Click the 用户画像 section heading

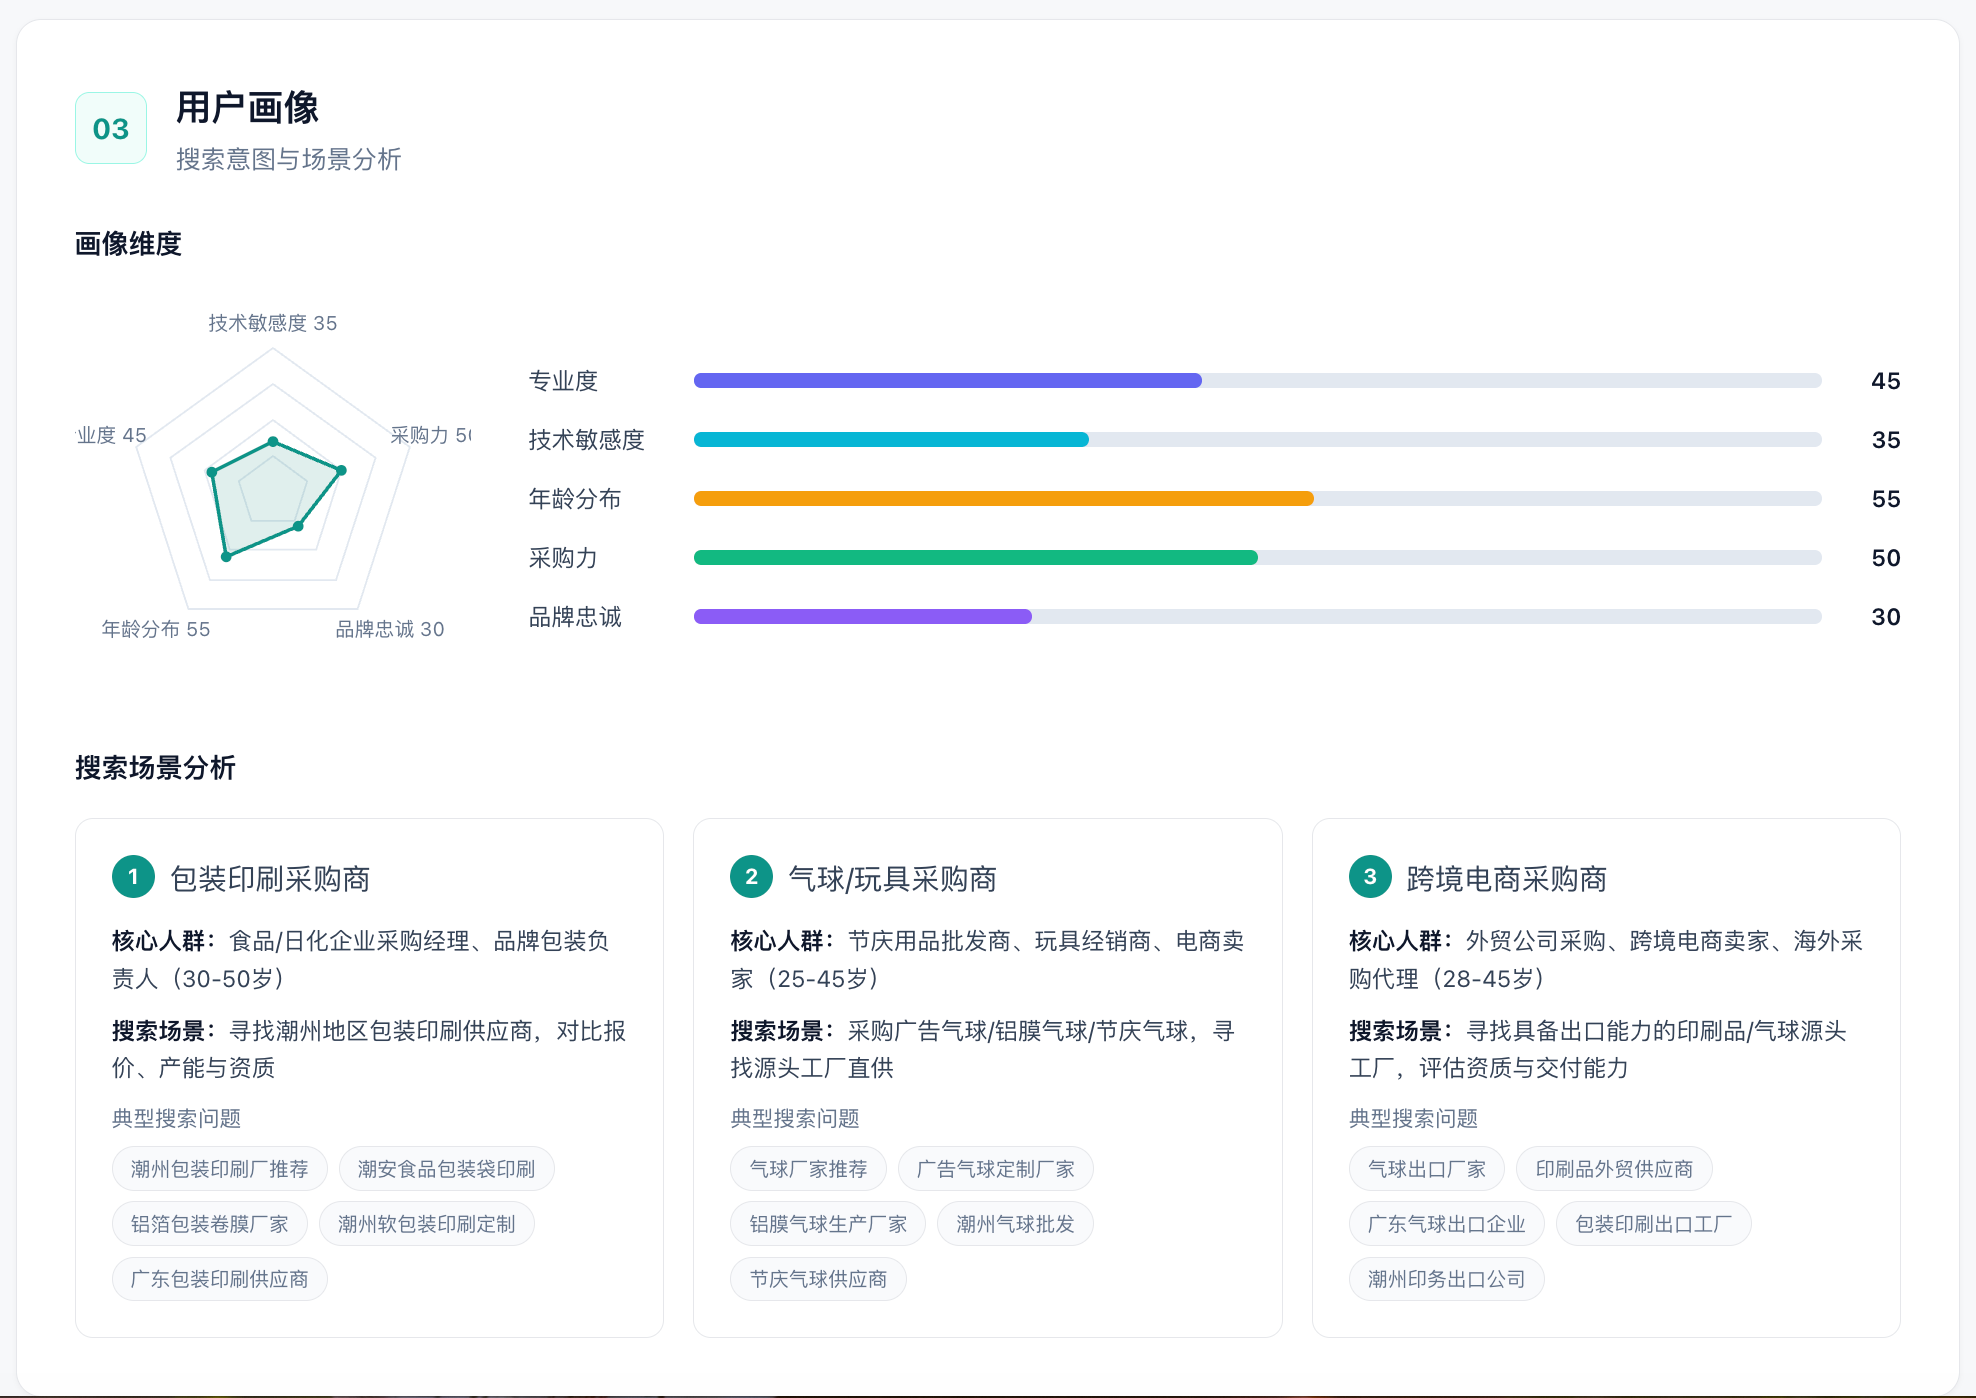[247, 107]
